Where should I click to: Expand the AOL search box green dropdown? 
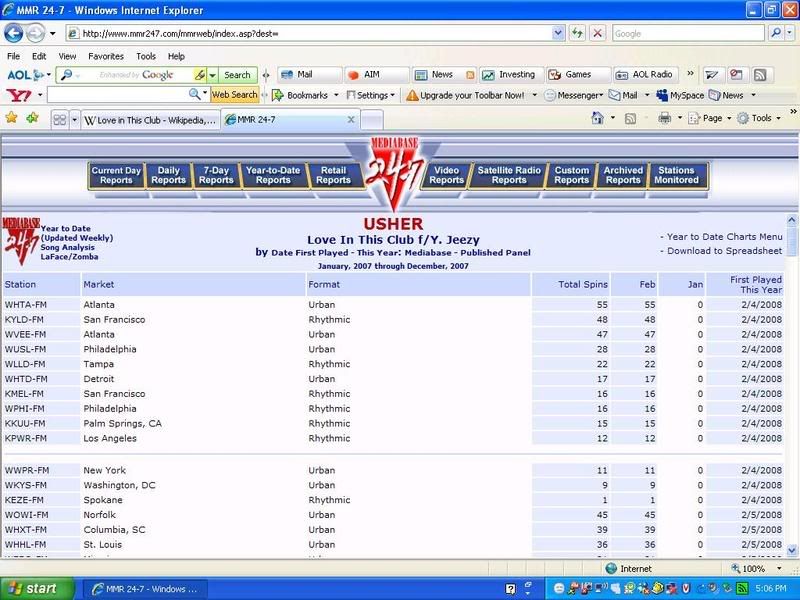tap(212, 75)
